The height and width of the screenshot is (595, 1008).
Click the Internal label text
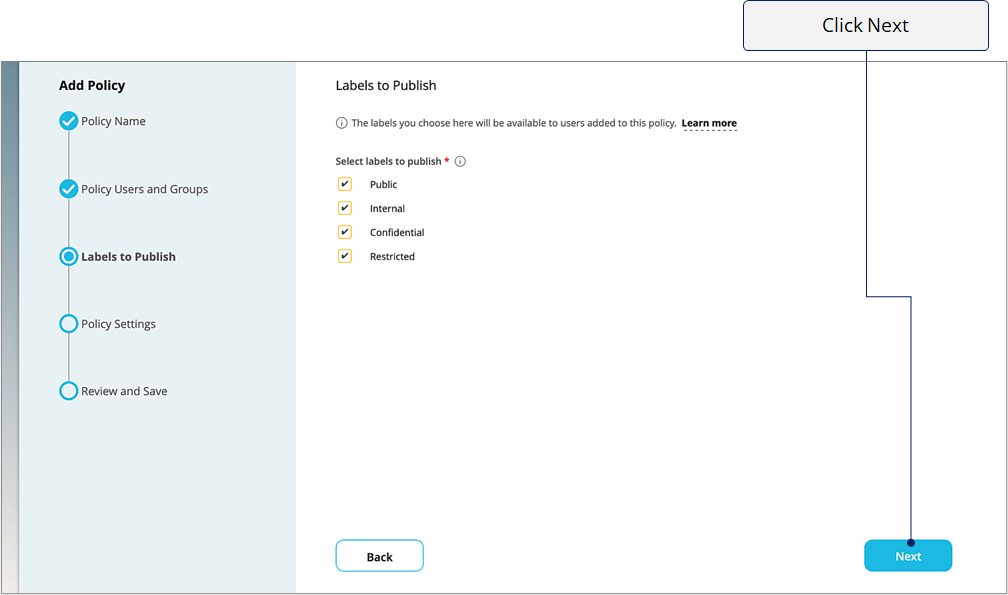pyautogui.click(x=387, y=208)
